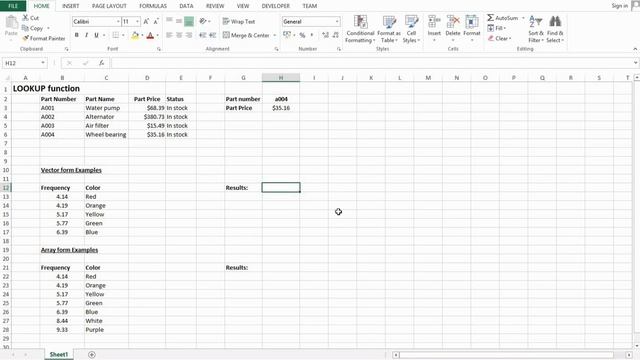The width and height of the screenshot is (640, 360).
Task: Expand the AutoSum dropdown arrow
Action: tap(523, 18)
